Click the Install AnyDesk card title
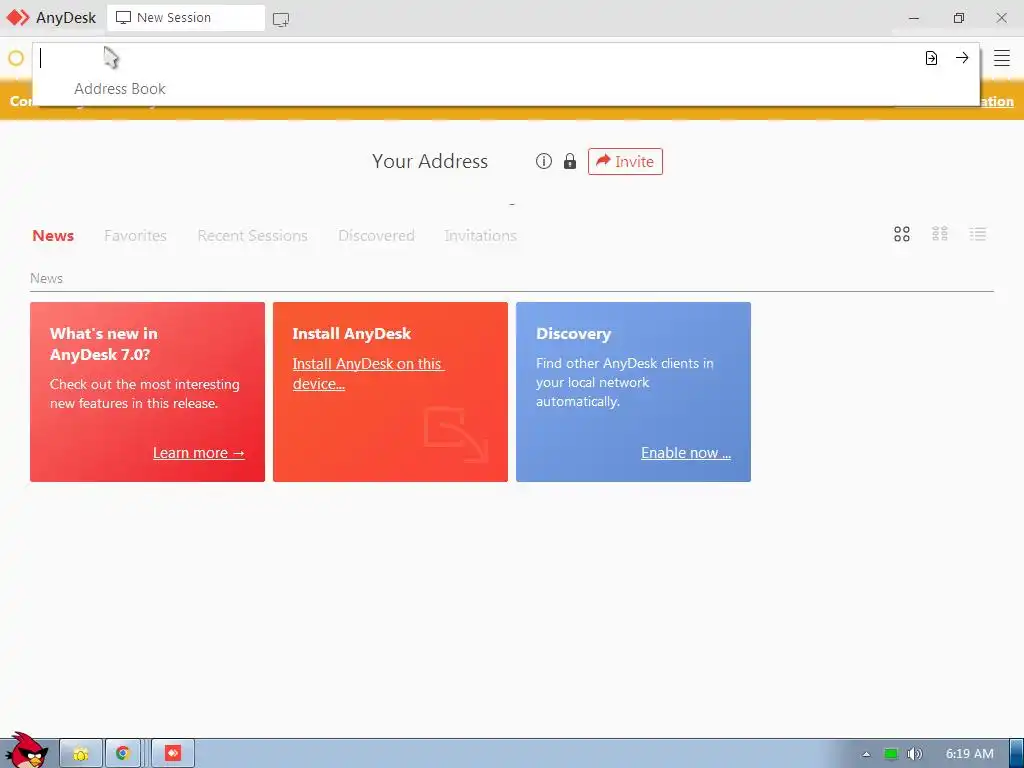 tap(351, 334)
